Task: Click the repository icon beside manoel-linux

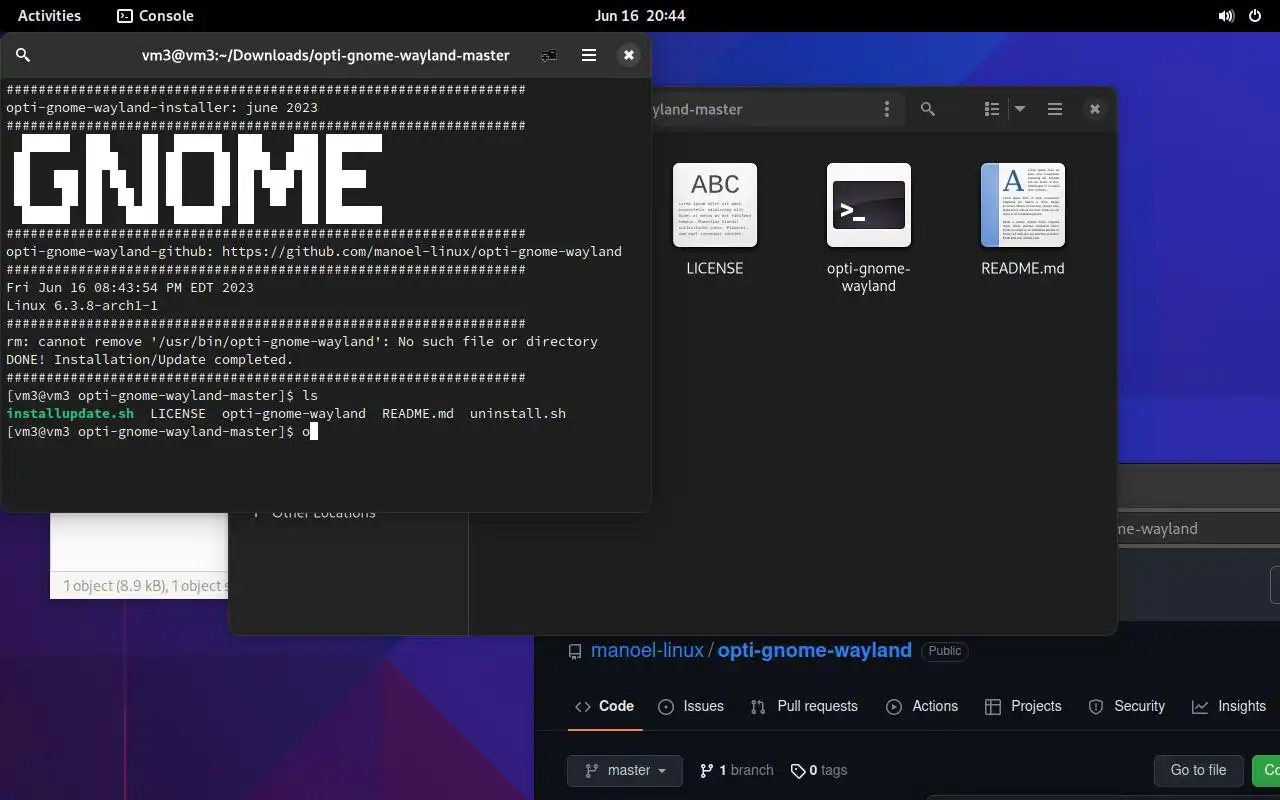Action: (x=575, y=651)
